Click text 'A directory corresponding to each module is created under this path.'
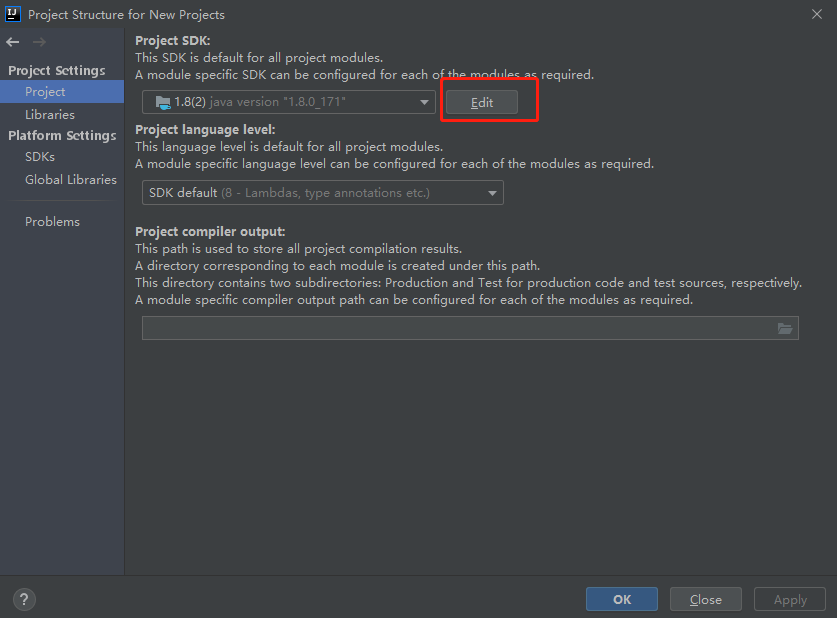837x618 pixels. [337, 266]
